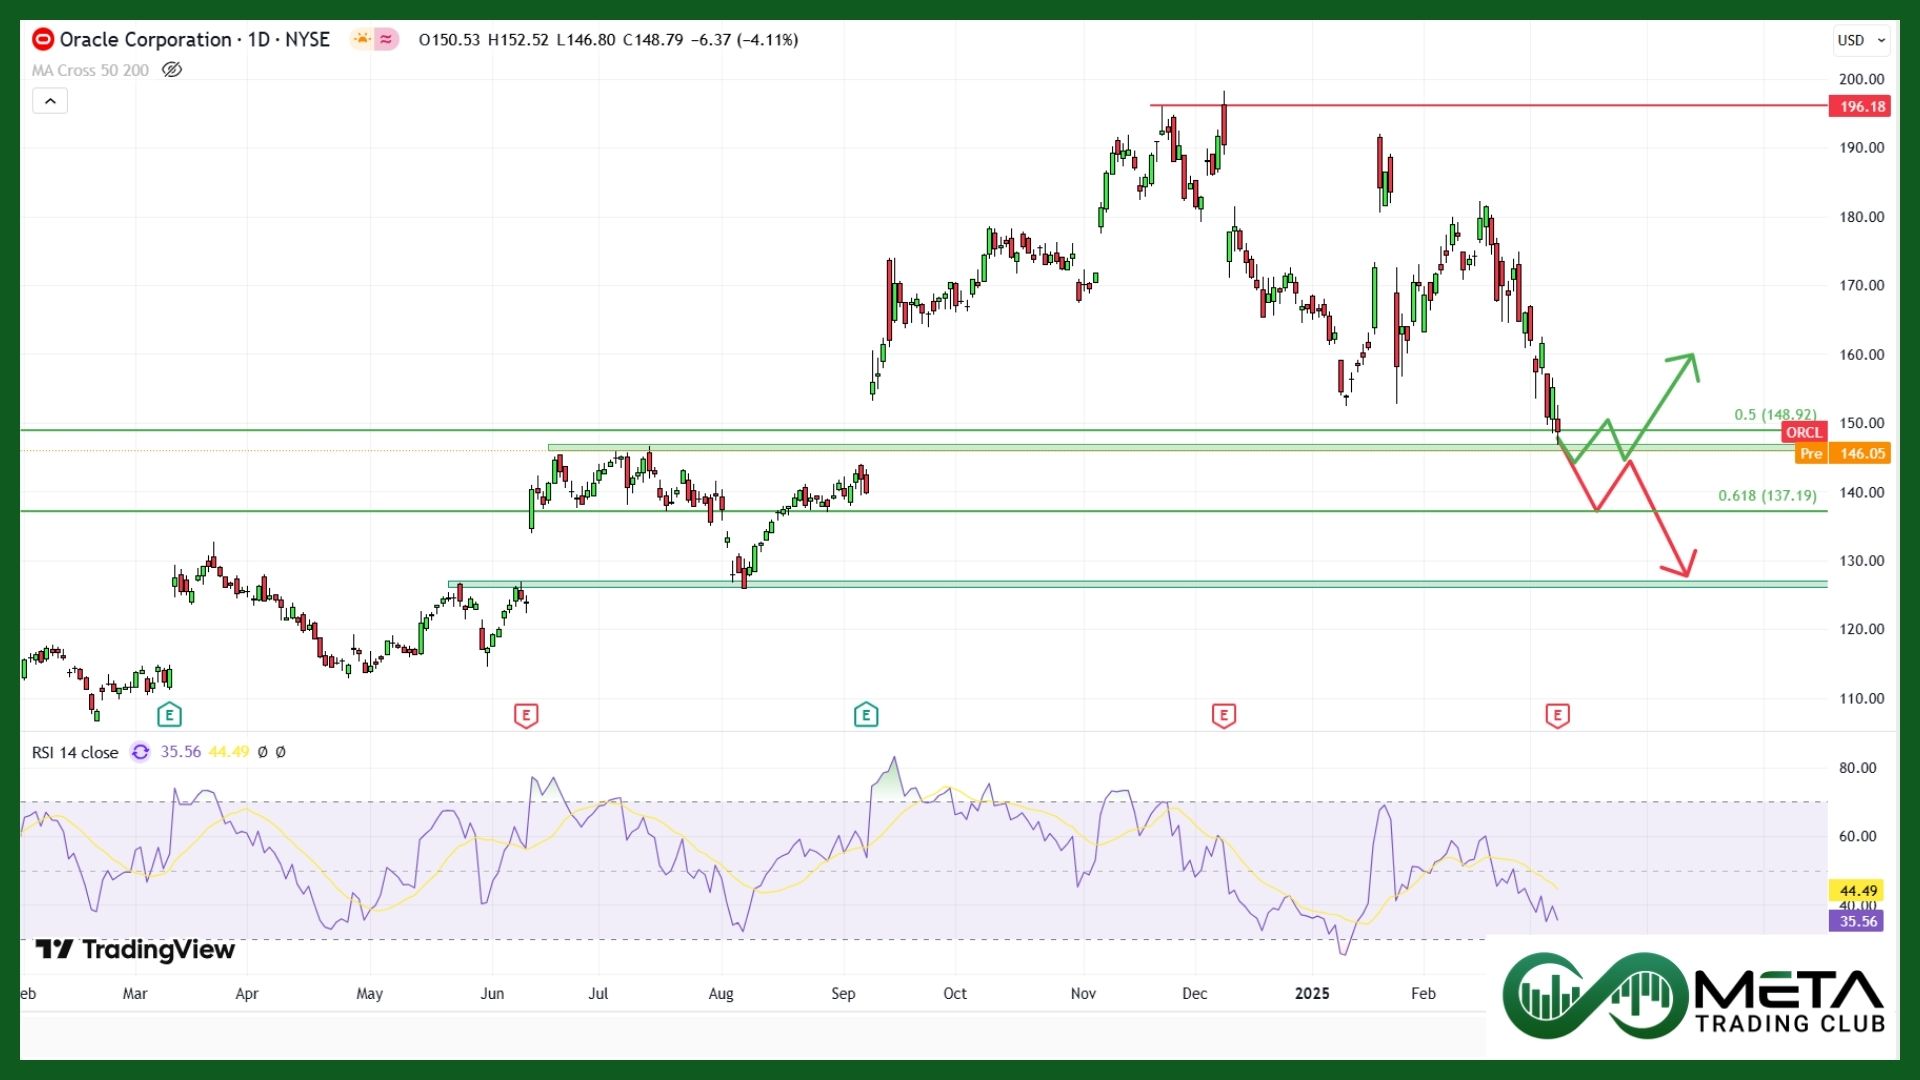This screenshot has height=1080, width=1920.
Task: Click the 110.00 price axis label
Action: tap(1861, 698)
